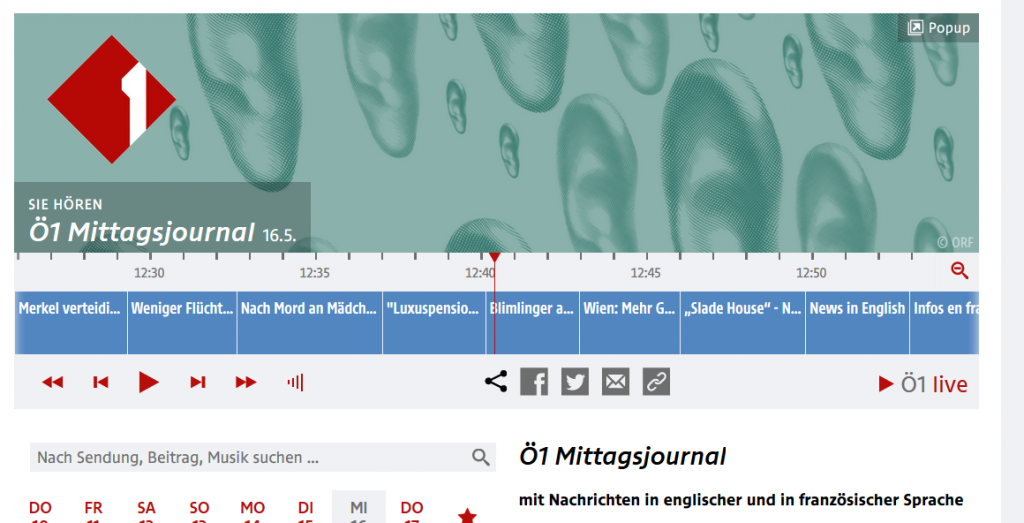Open the volume level control
This screenshot has width=1024, height=523.
[295, 383]
